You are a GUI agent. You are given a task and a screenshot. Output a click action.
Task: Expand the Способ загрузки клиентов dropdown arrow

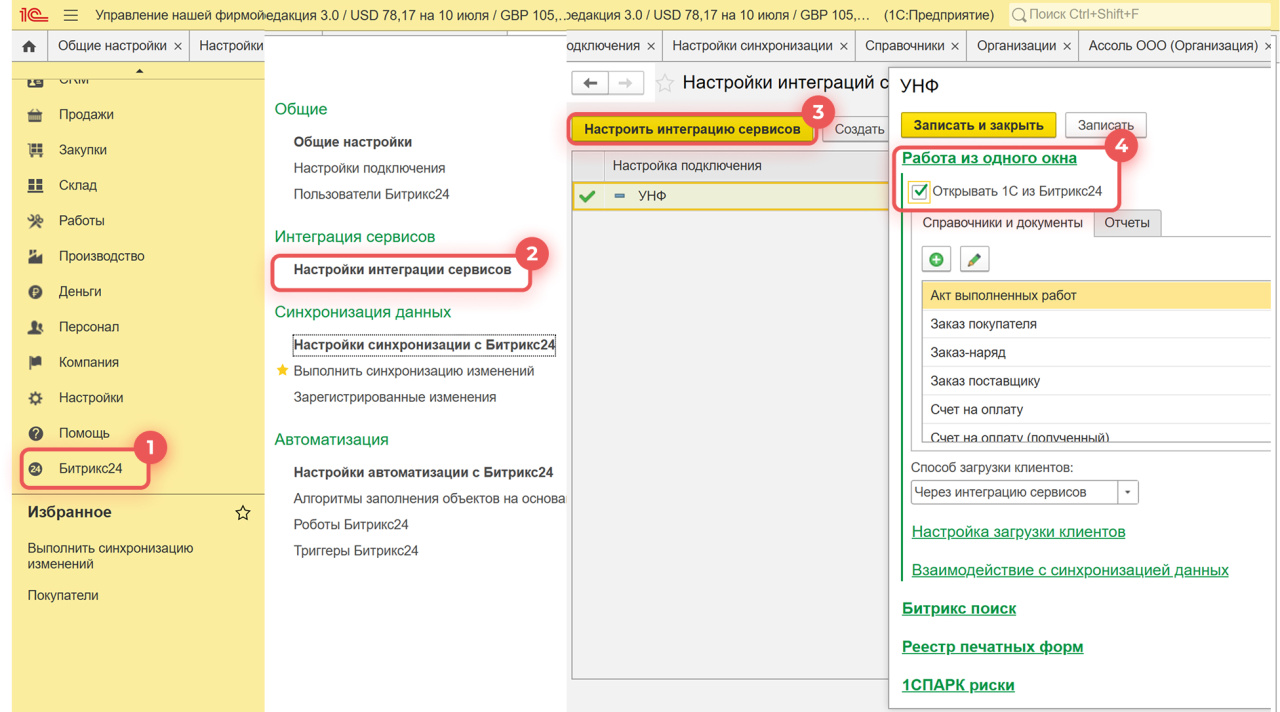click(1128, 492)
